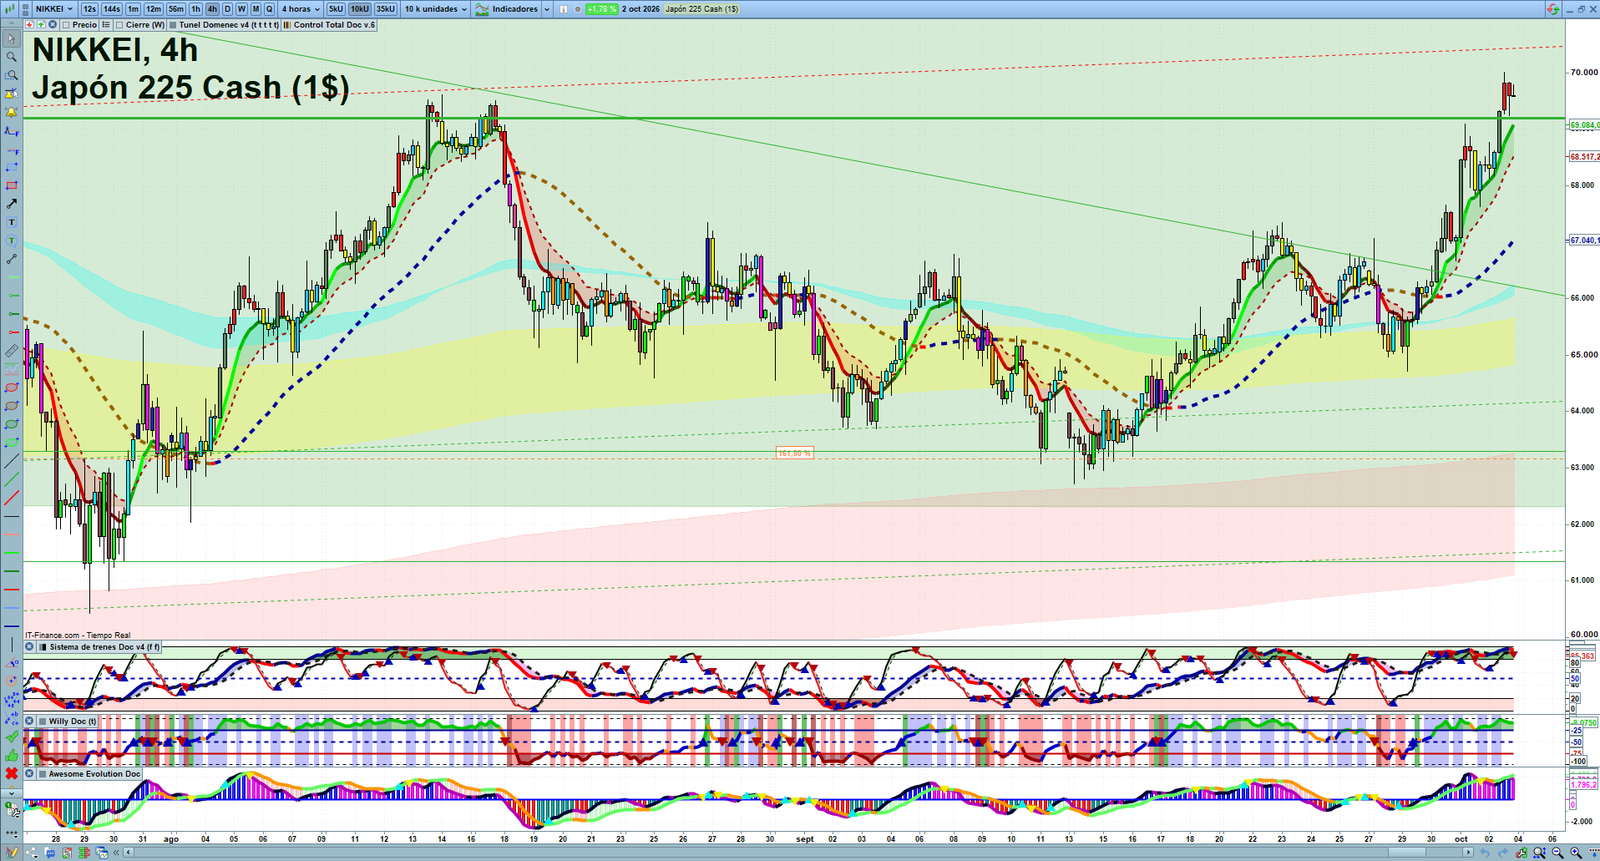Activate the magnifier zoom tool
1600x861 pixels.
(x=11, y=57)
